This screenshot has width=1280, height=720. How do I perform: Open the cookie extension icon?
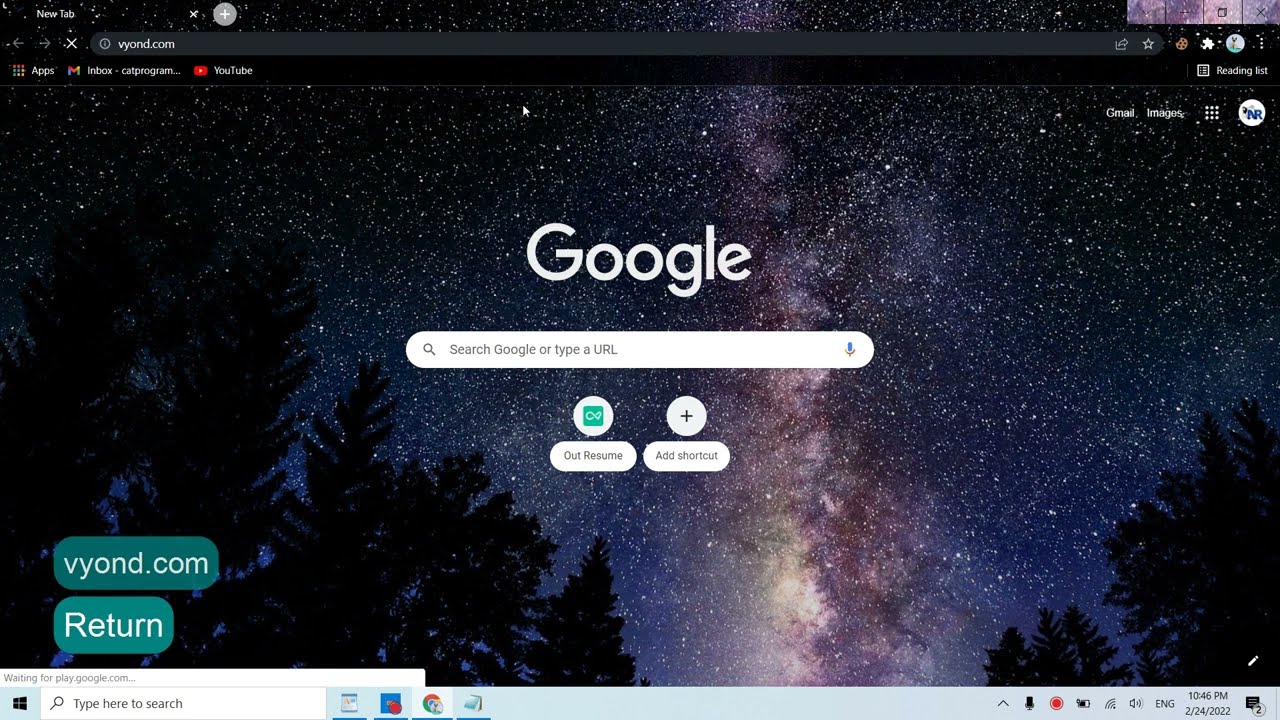pos(1182,44)
